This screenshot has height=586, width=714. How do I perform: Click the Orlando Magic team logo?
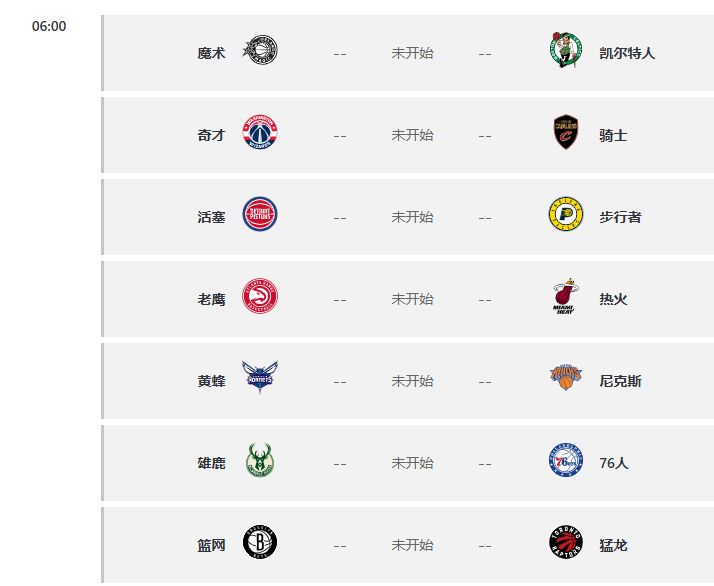[260, 52]
